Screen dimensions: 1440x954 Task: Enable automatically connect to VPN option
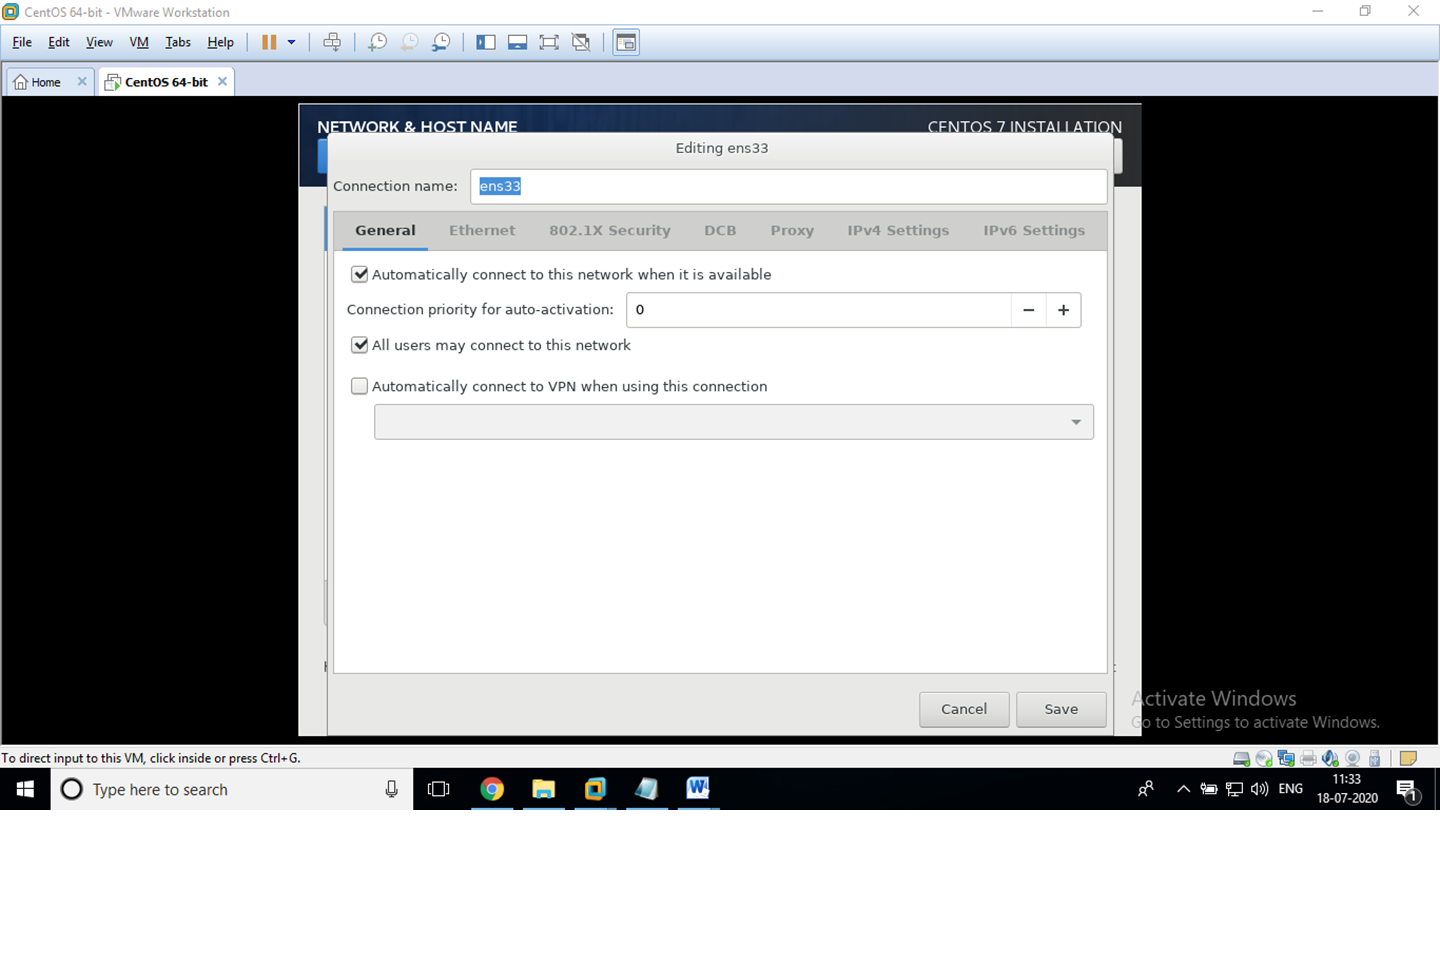coord(359,386)
